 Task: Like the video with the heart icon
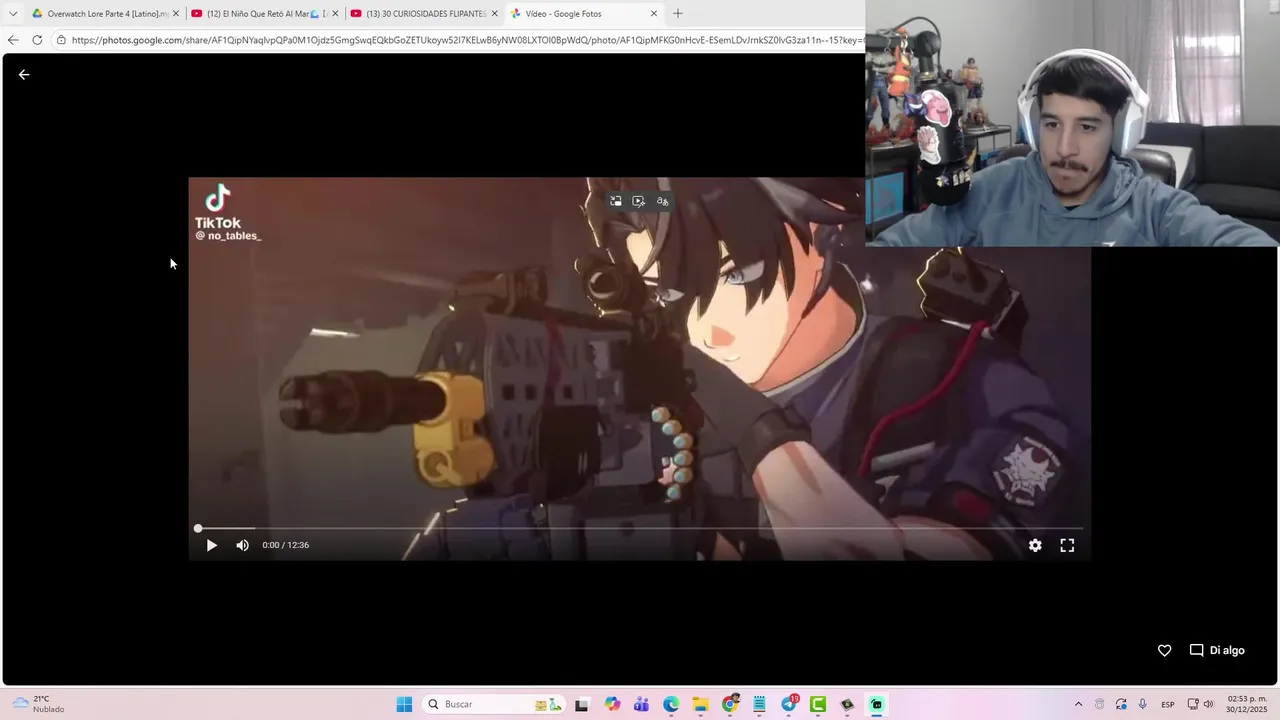click(x=1164, y=650)
